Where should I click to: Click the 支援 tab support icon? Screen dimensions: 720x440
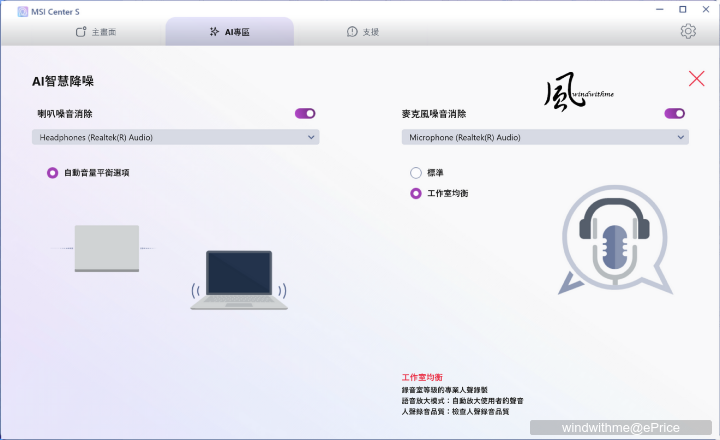pyautogui.click(x=351, y=32)
